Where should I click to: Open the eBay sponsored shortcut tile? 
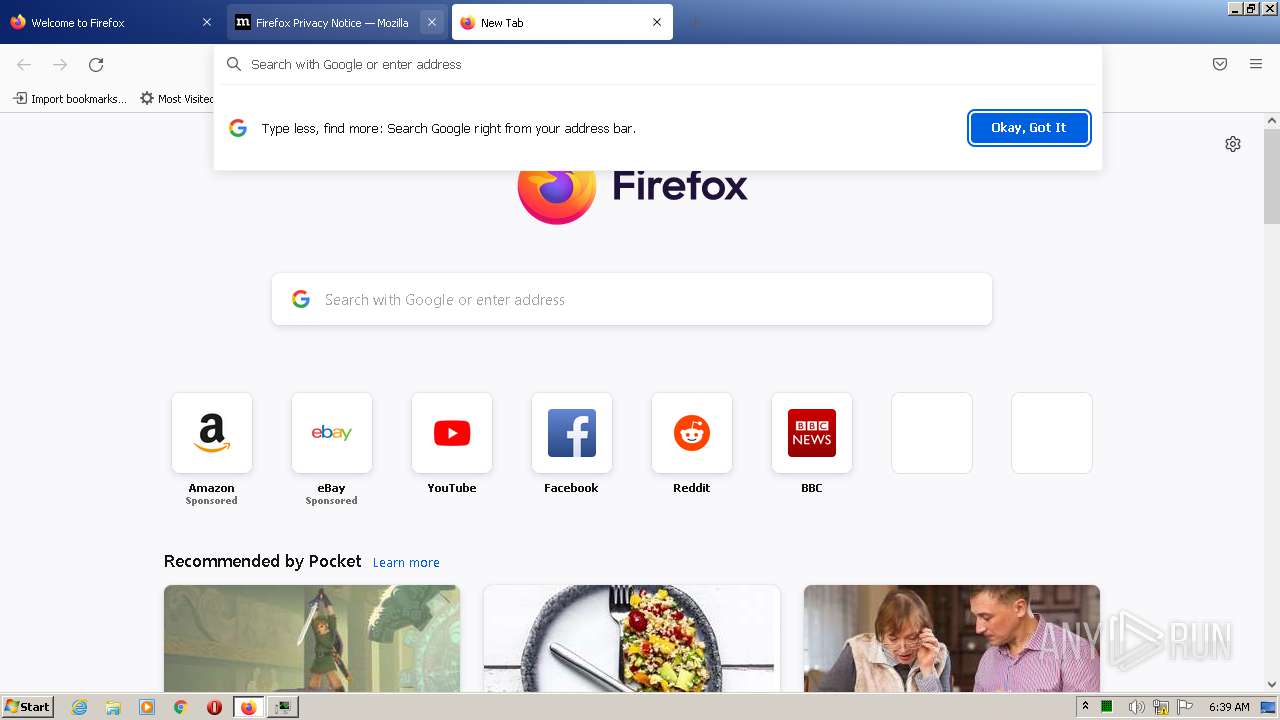click(332, 433)
